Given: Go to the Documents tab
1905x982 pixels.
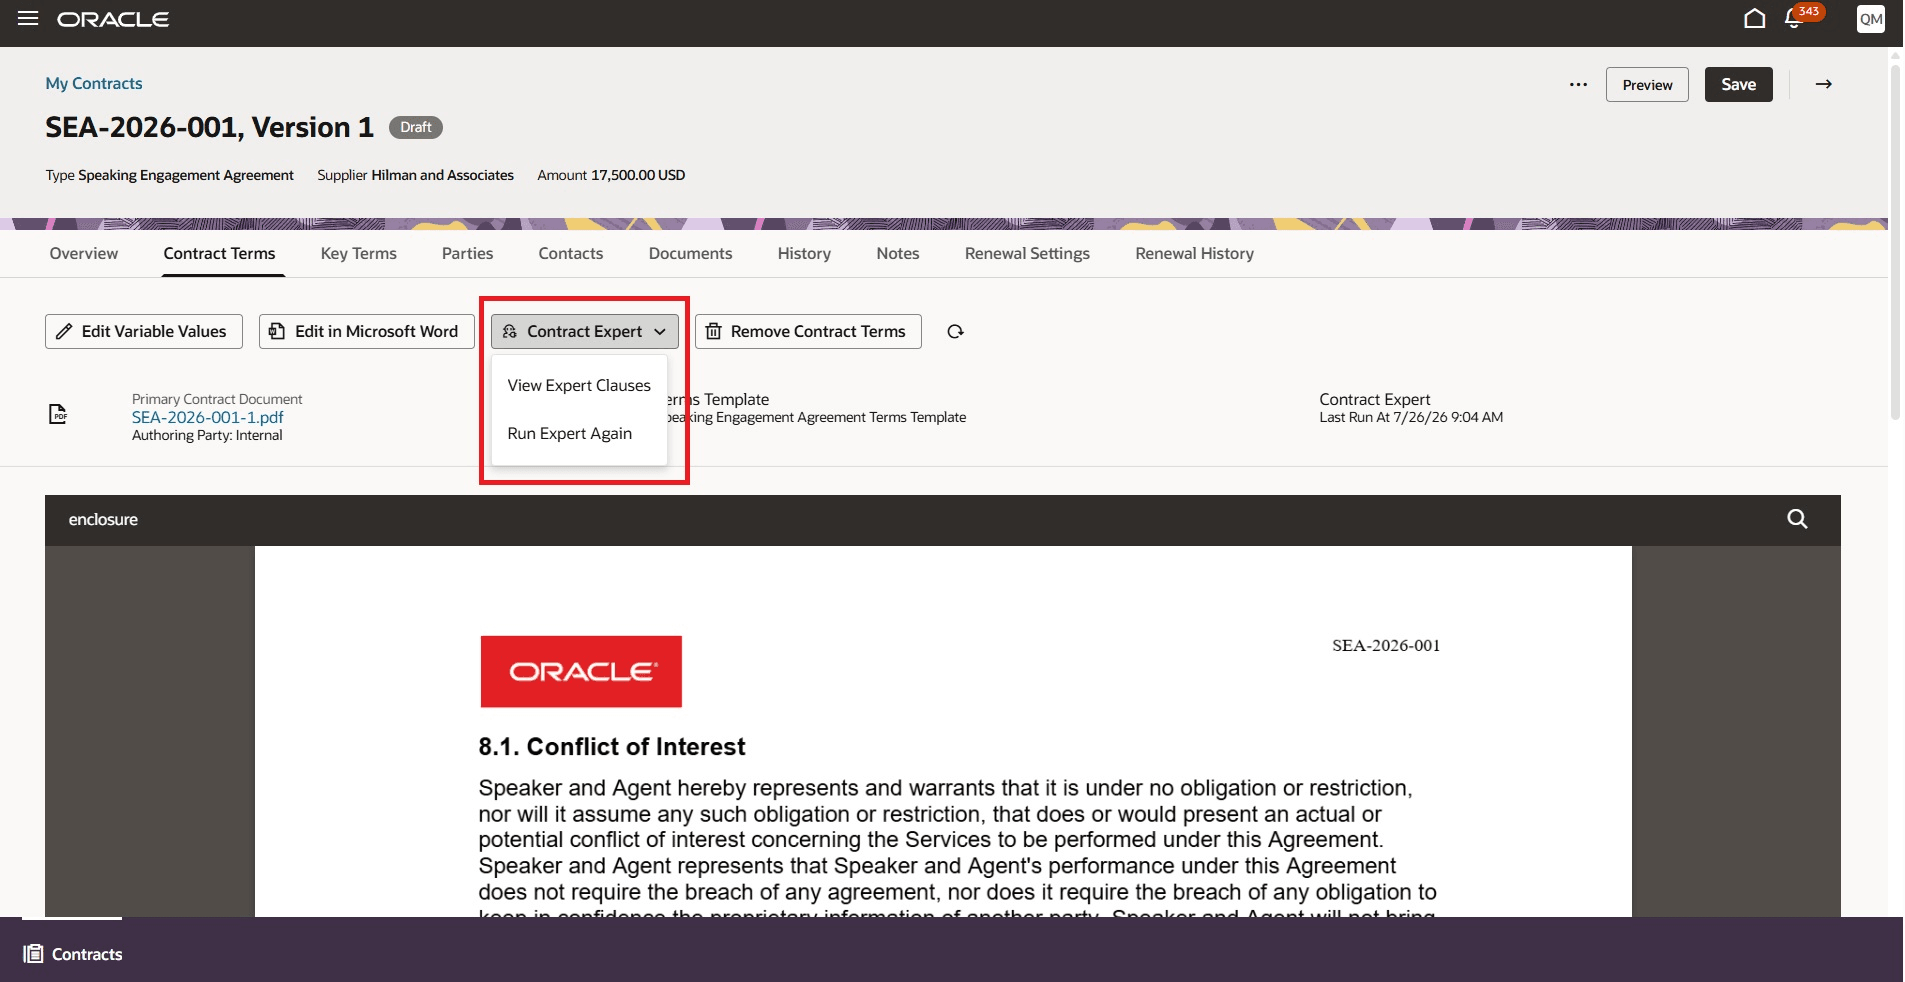Looking at the screenshot, I should pyautogui.click(x=691, y=254).
